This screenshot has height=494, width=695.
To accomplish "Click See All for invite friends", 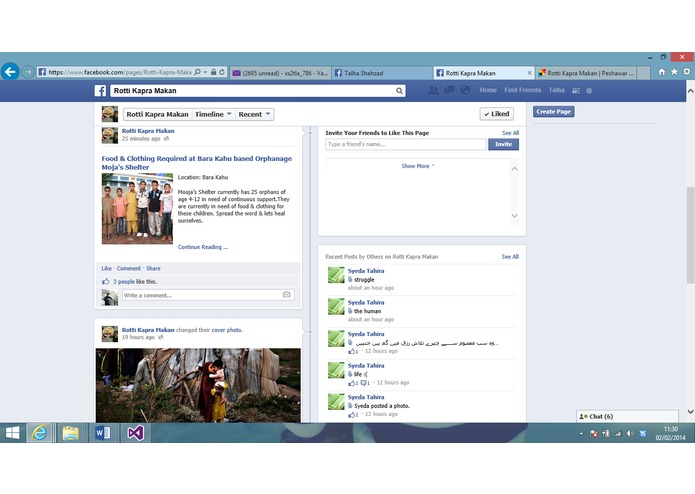I will pyautogui.click(x=510, y=133).
